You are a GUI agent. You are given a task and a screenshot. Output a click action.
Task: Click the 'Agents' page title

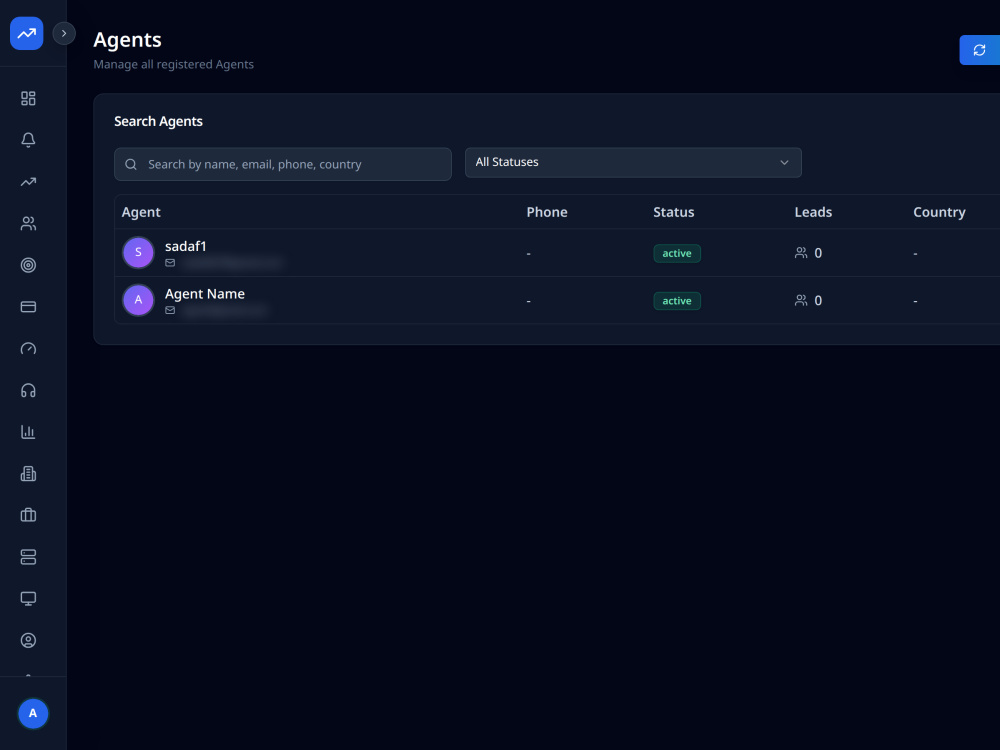128,40
